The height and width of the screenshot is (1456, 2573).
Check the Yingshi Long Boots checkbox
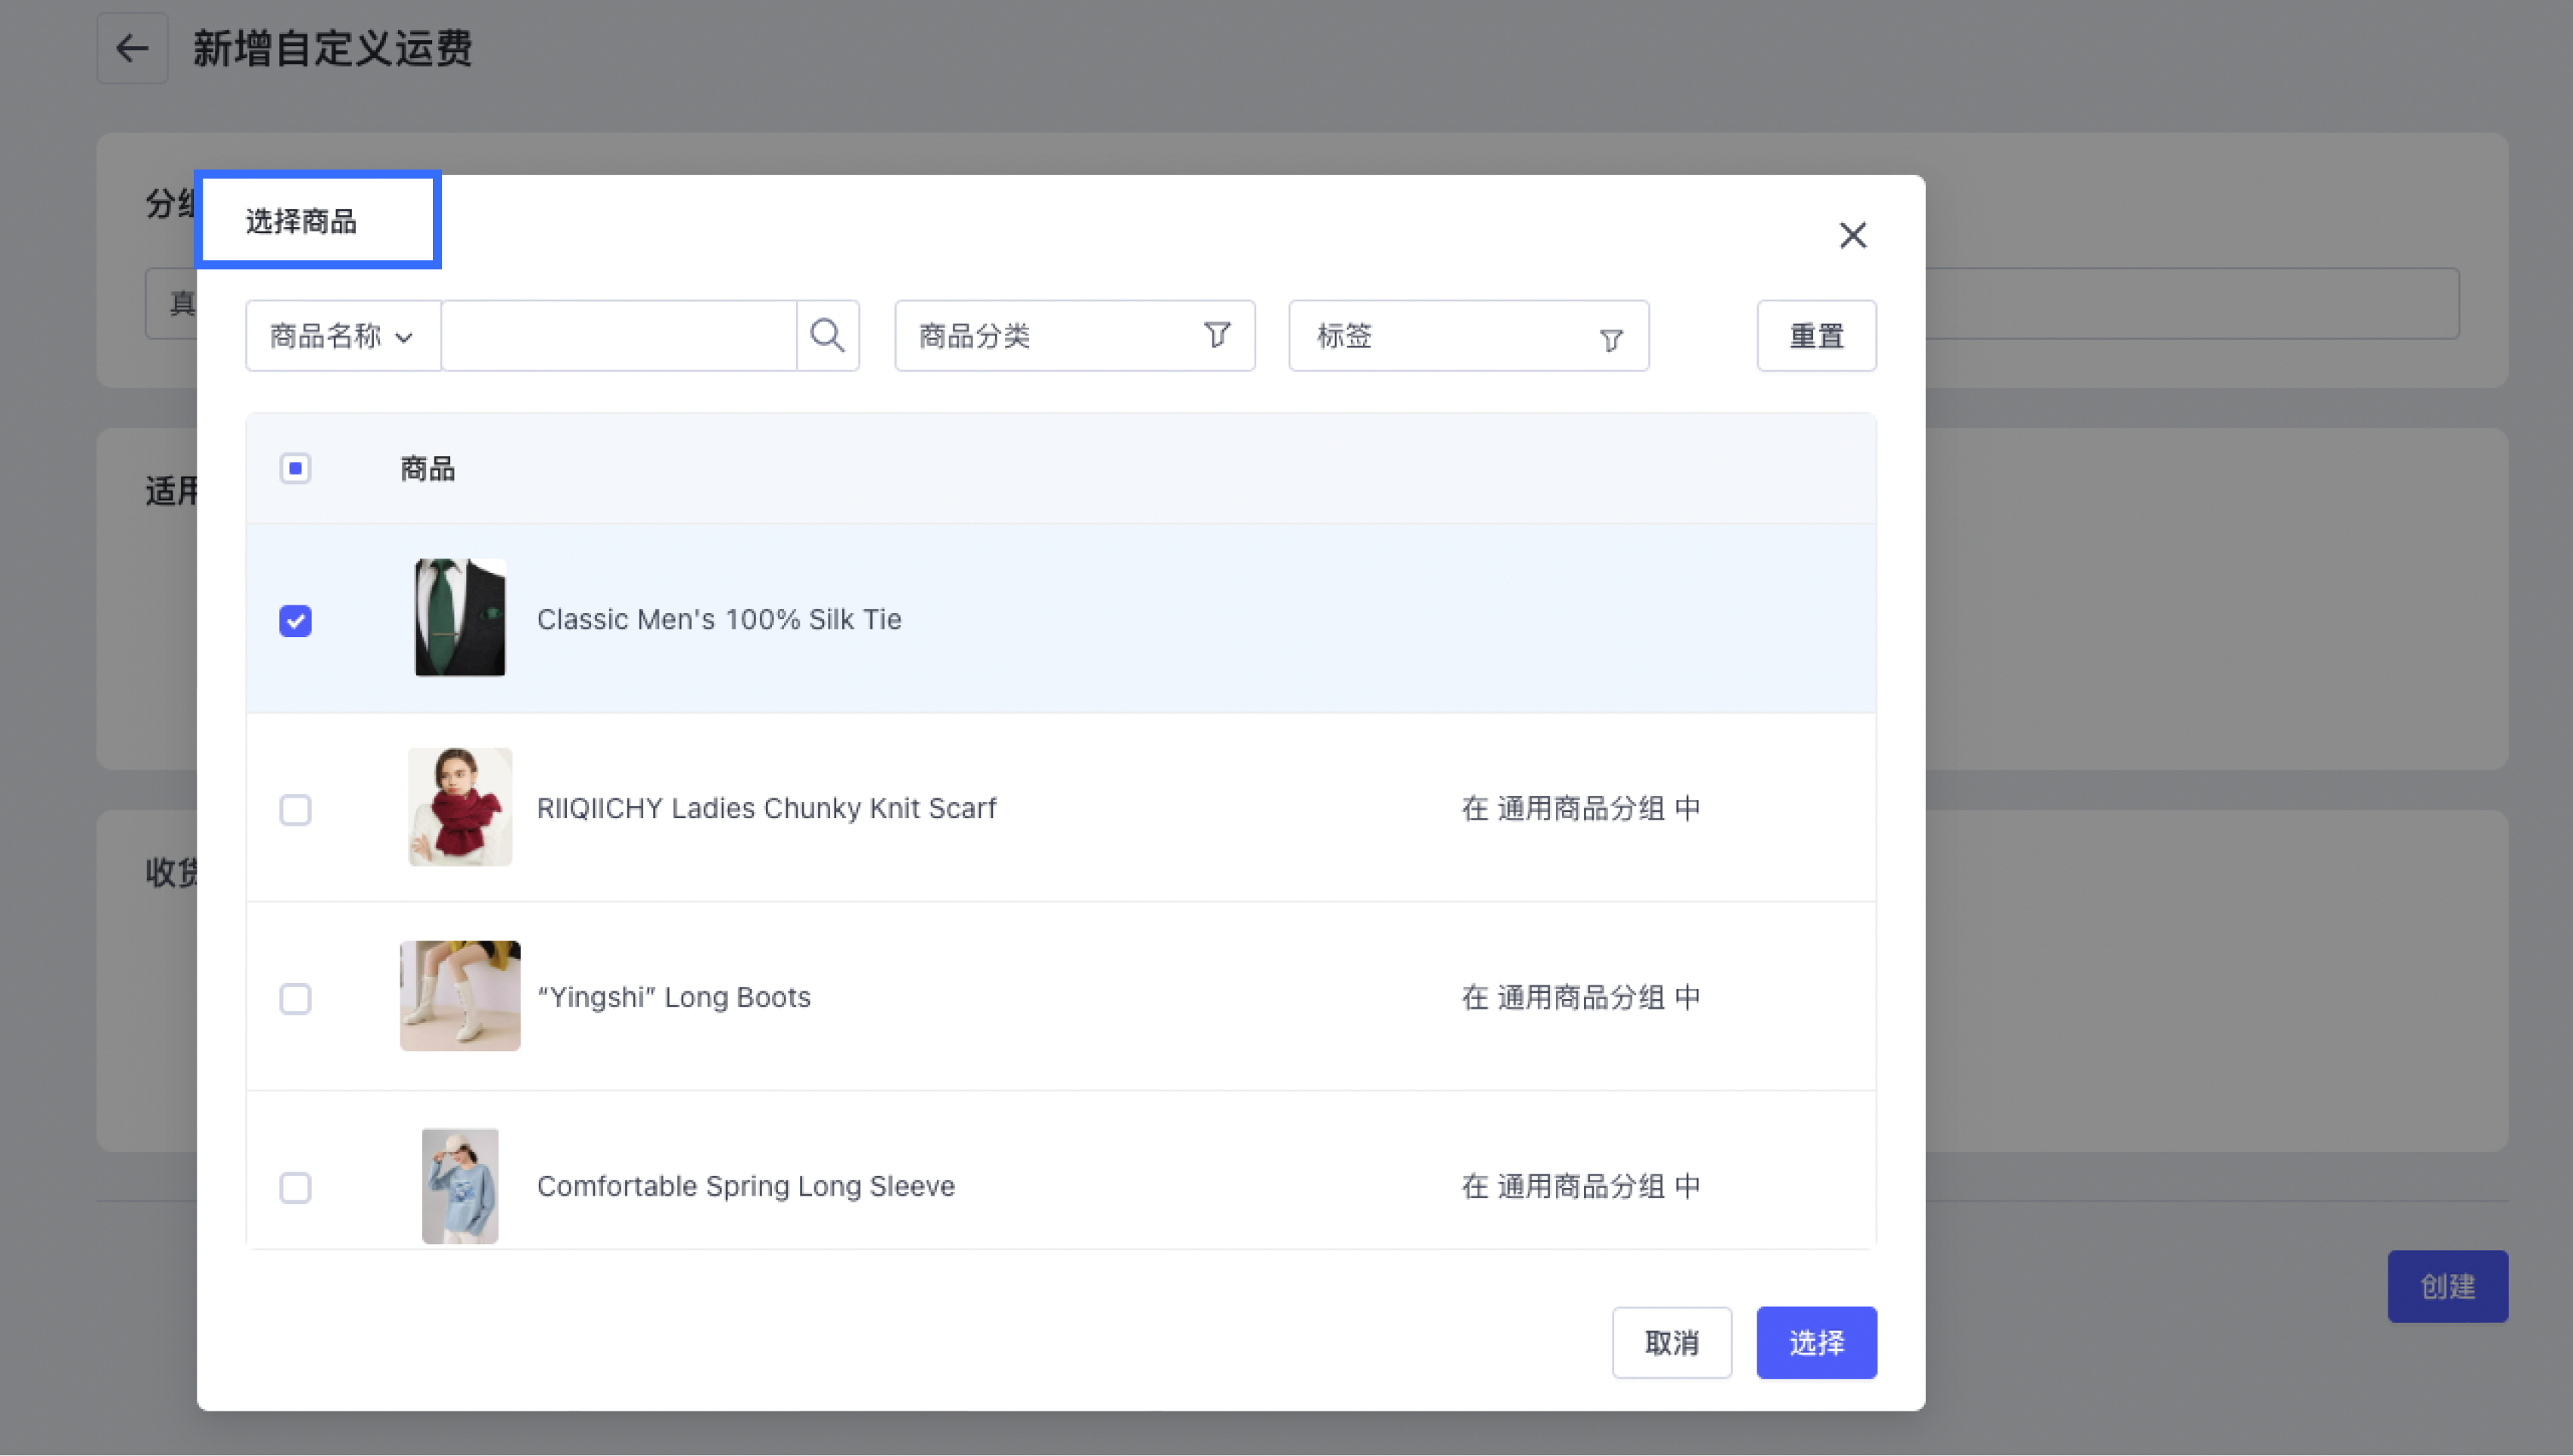(x=295, y=998)
